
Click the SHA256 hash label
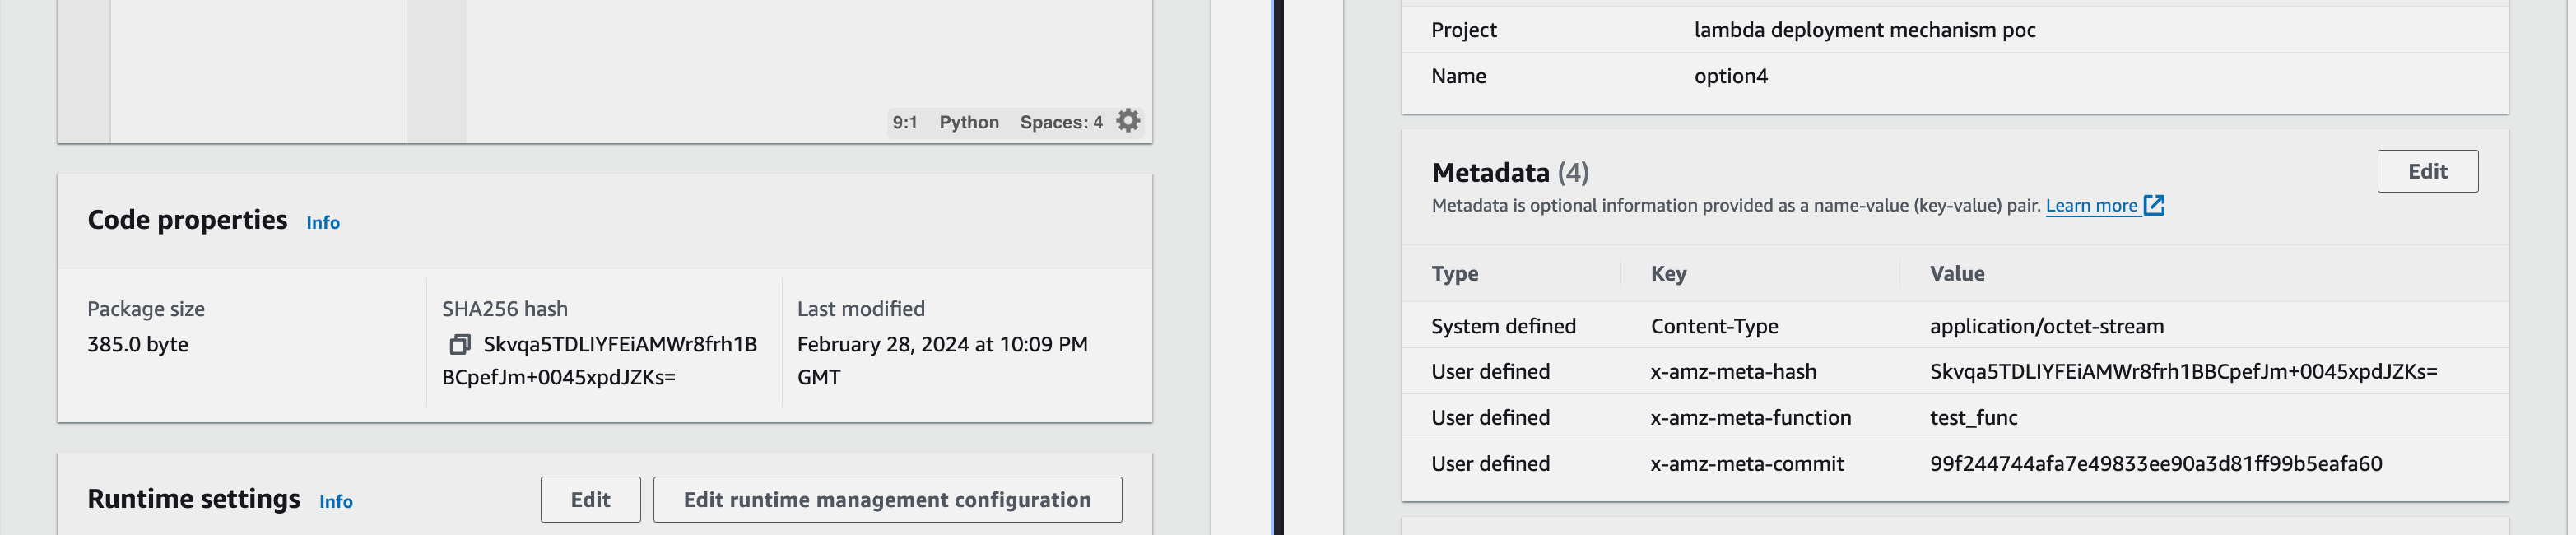[505, 309]
